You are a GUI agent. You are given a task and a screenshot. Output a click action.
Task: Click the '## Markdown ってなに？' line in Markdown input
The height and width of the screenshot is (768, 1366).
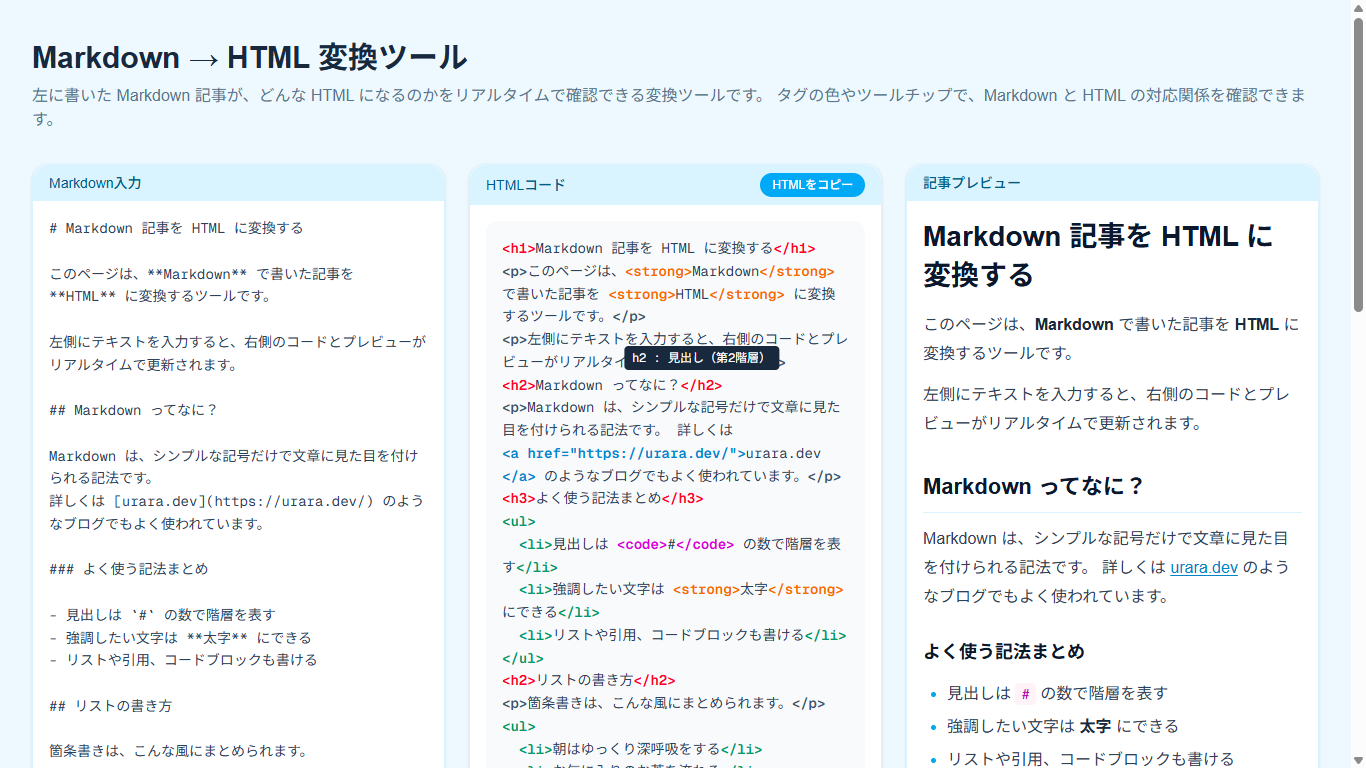133,410
